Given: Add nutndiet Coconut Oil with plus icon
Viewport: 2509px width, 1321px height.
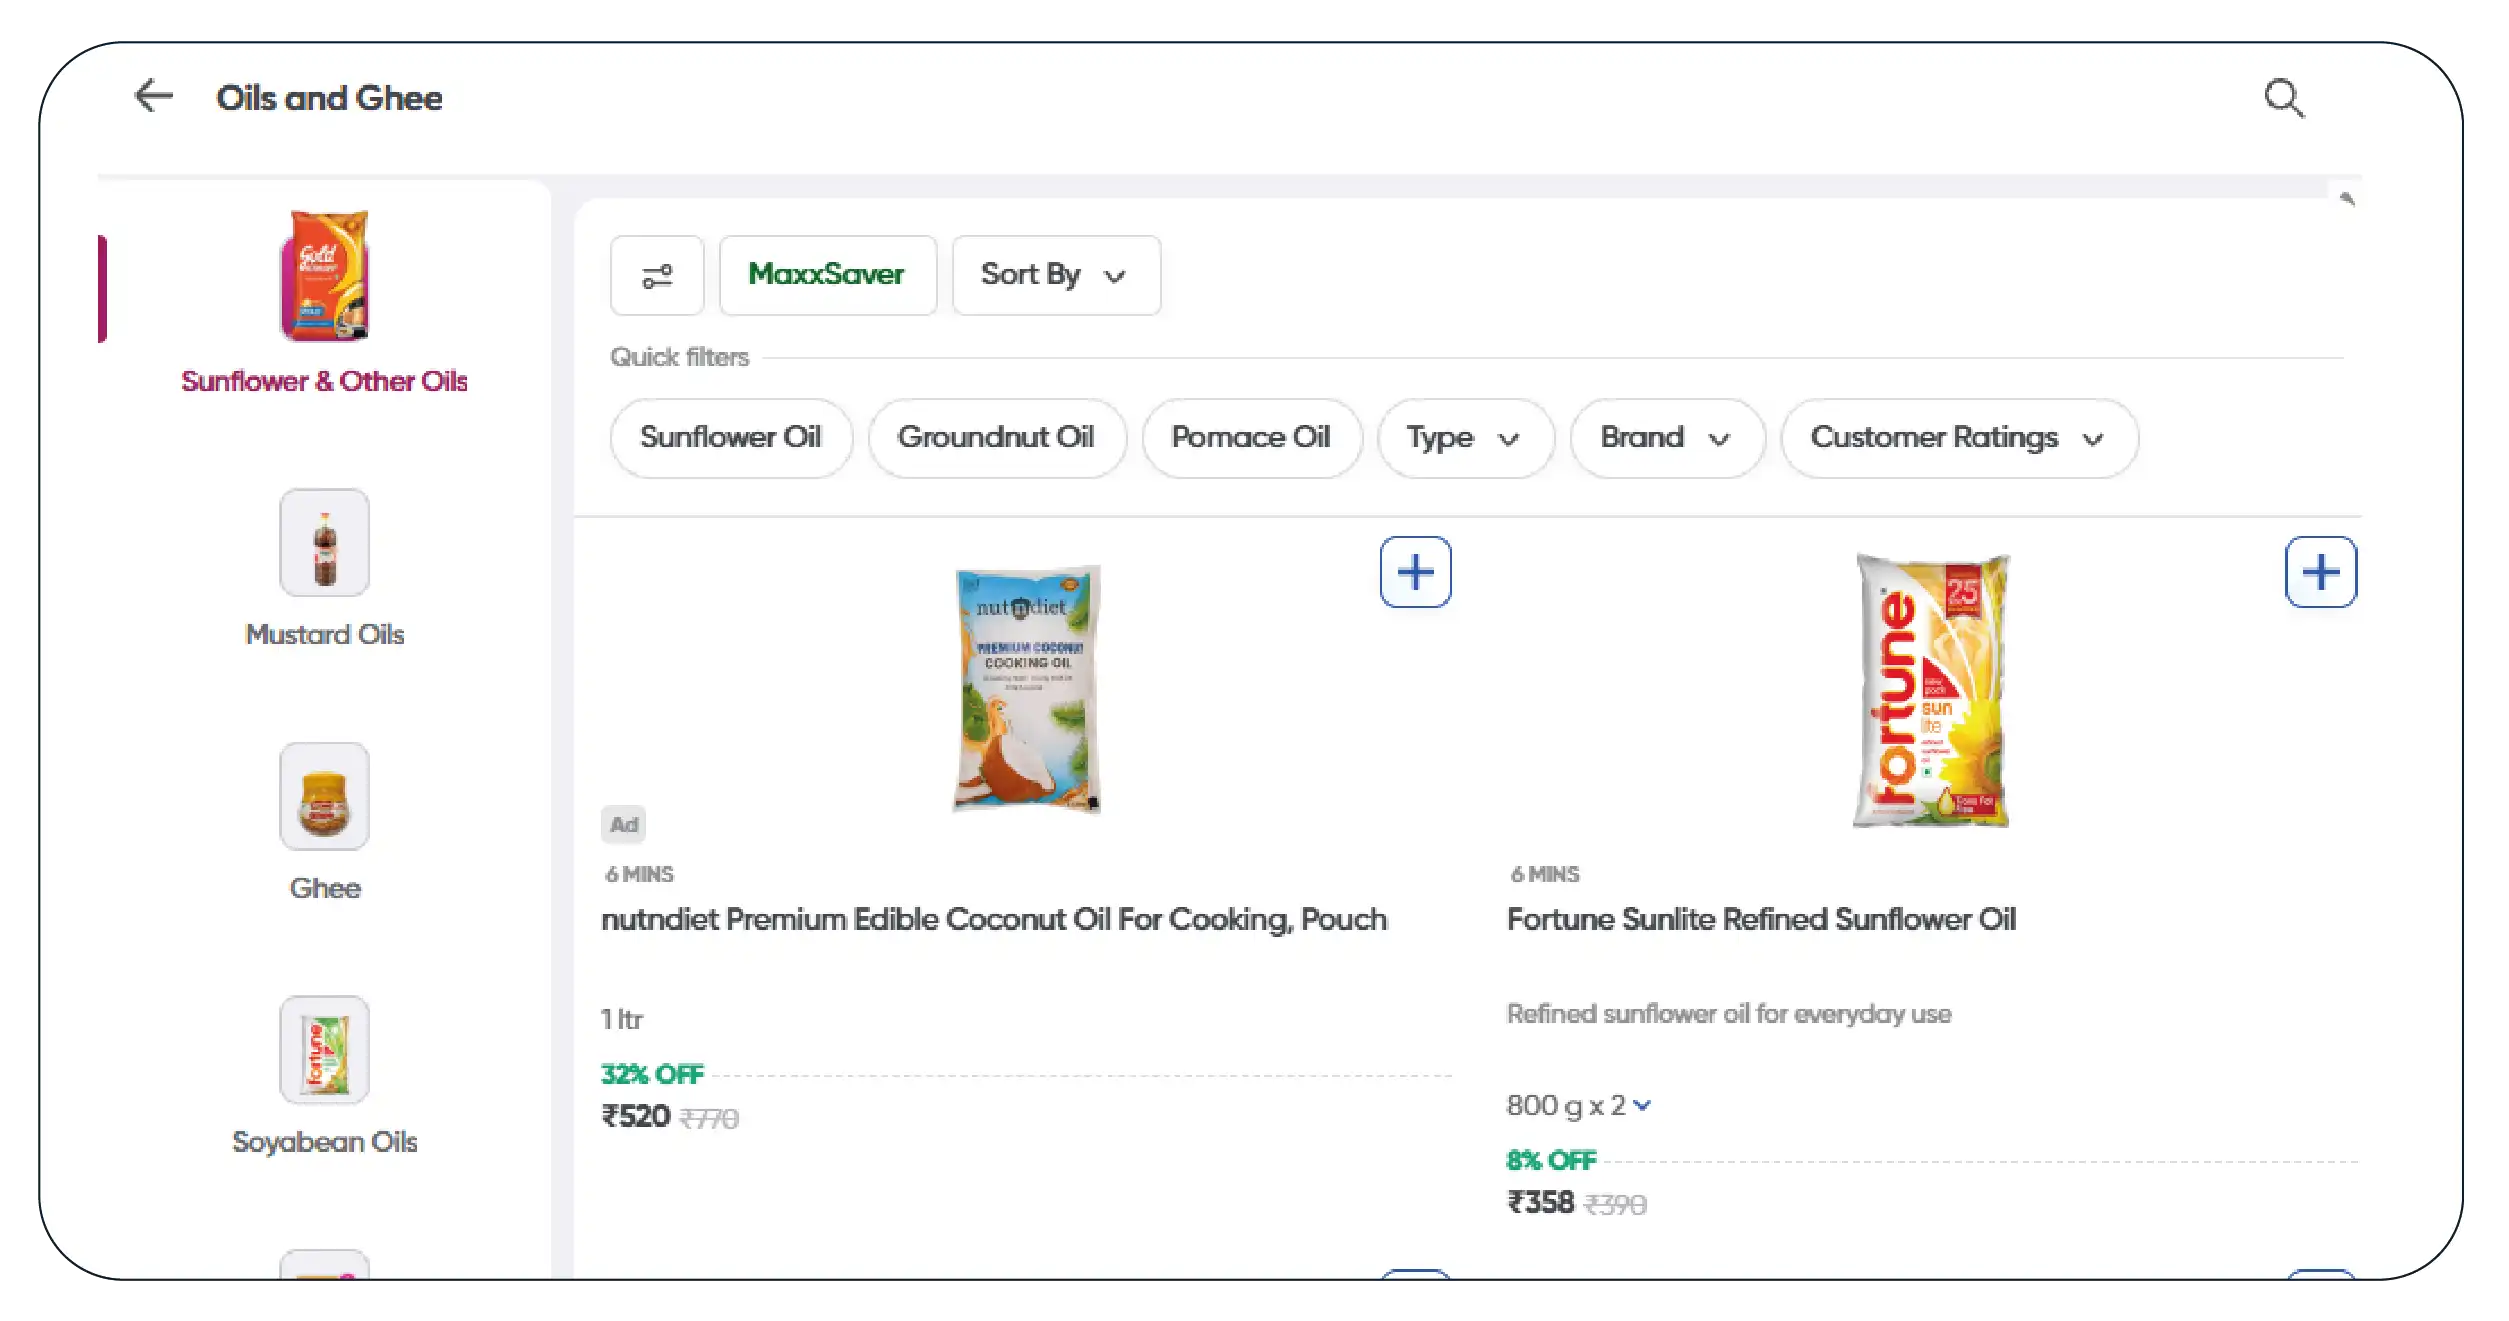Looking at the screenshot, I should tap(1415, 572).
